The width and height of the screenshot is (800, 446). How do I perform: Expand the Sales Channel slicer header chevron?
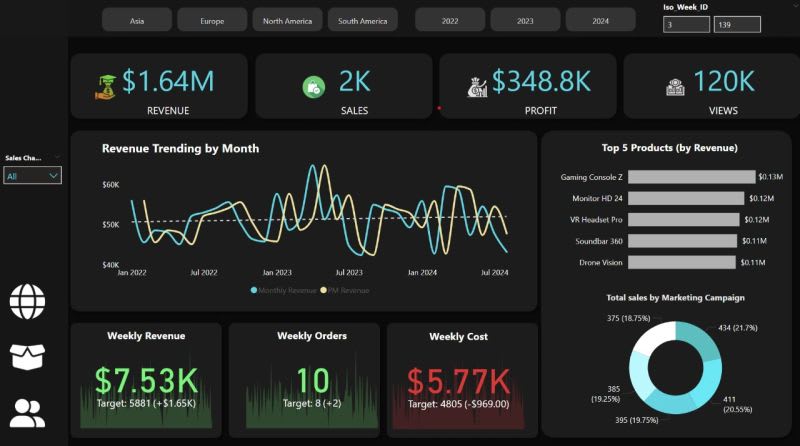pyautogui.click(x=57, y=157)
